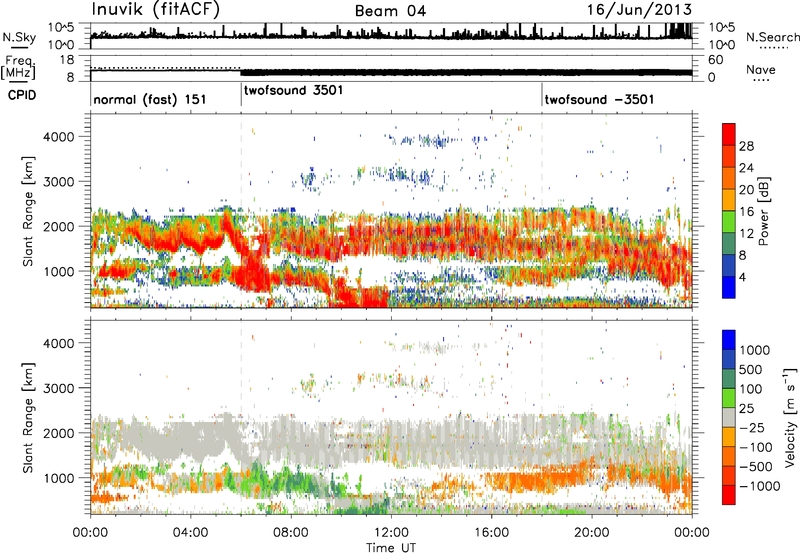
Task: Click the 'twofsound -3501' CPID label
Action: (x=599, y=99)
